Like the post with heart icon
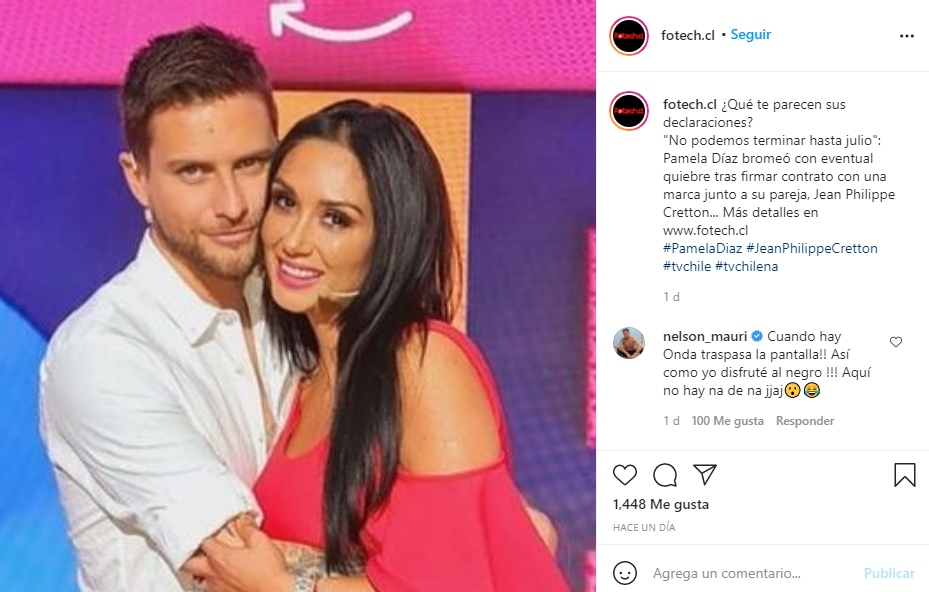 click(x=624, y=475)
